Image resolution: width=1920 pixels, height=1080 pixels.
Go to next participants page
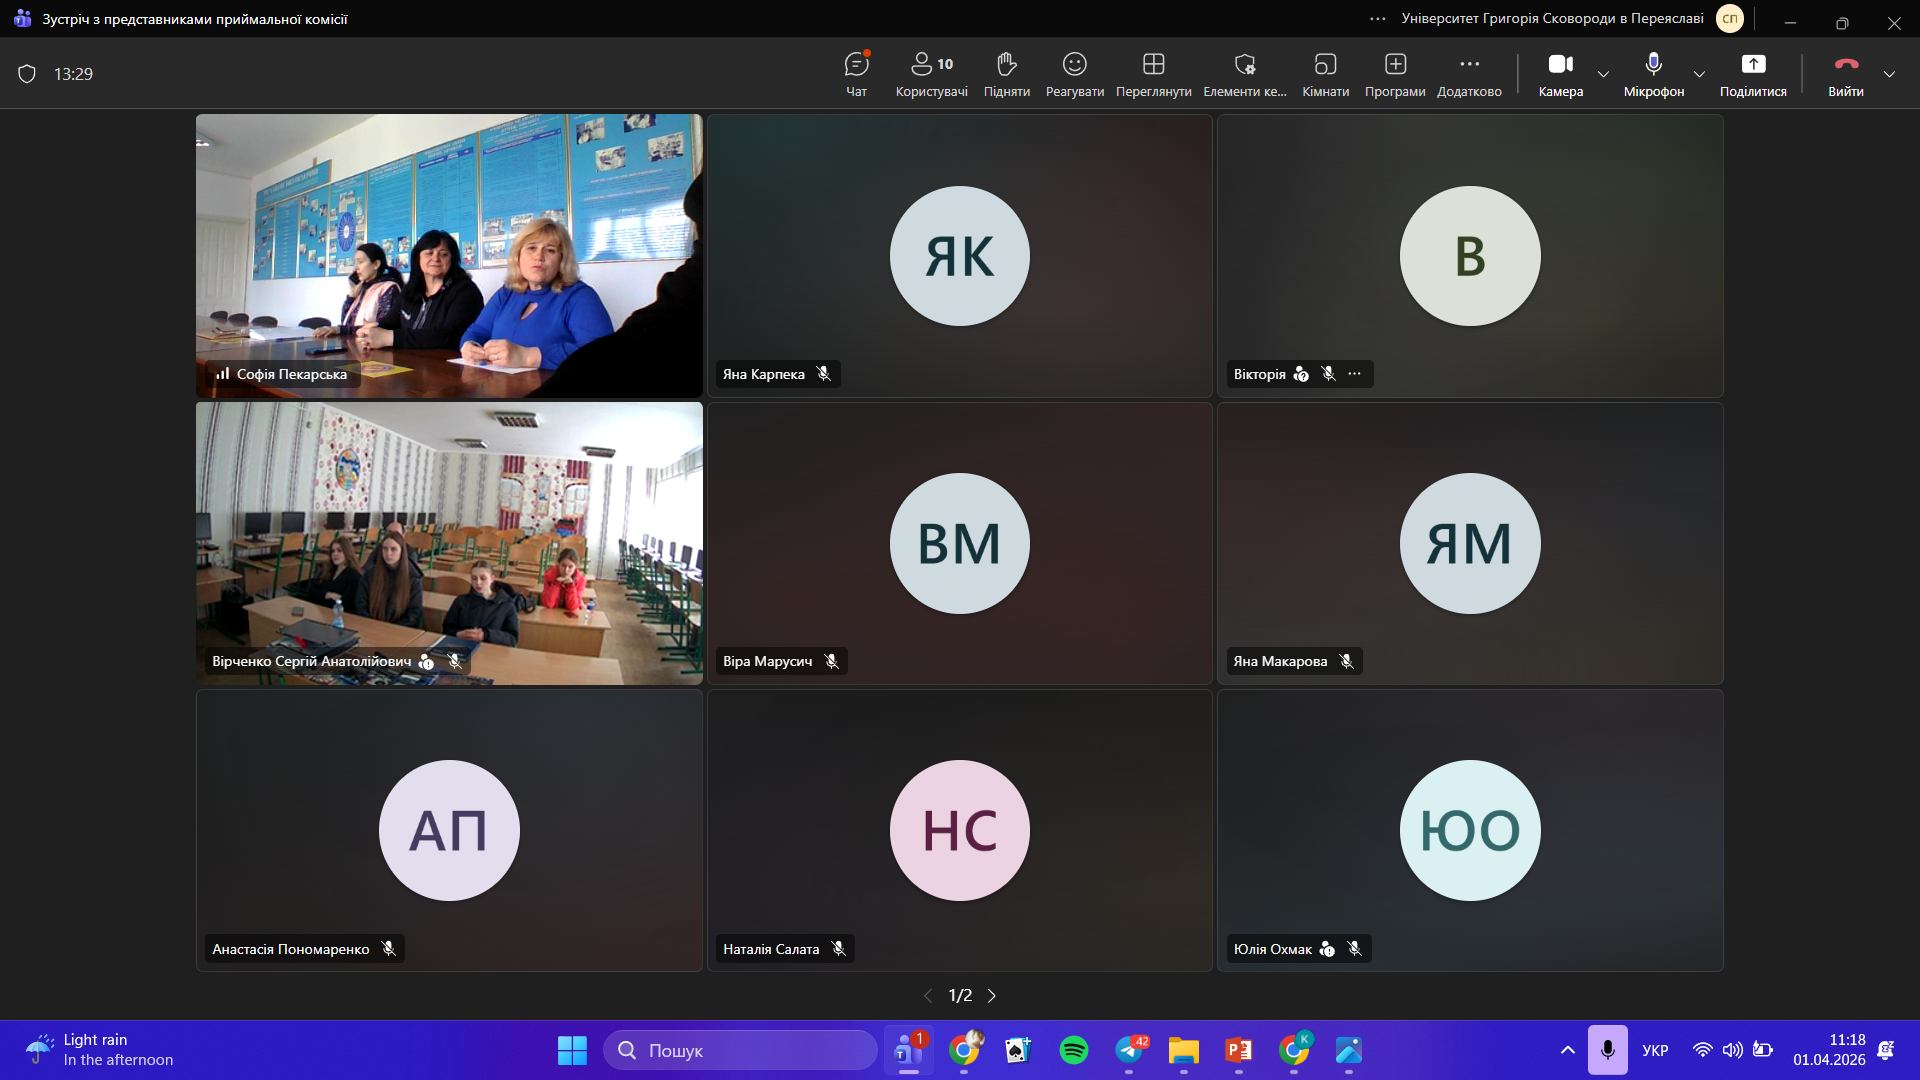992,996
